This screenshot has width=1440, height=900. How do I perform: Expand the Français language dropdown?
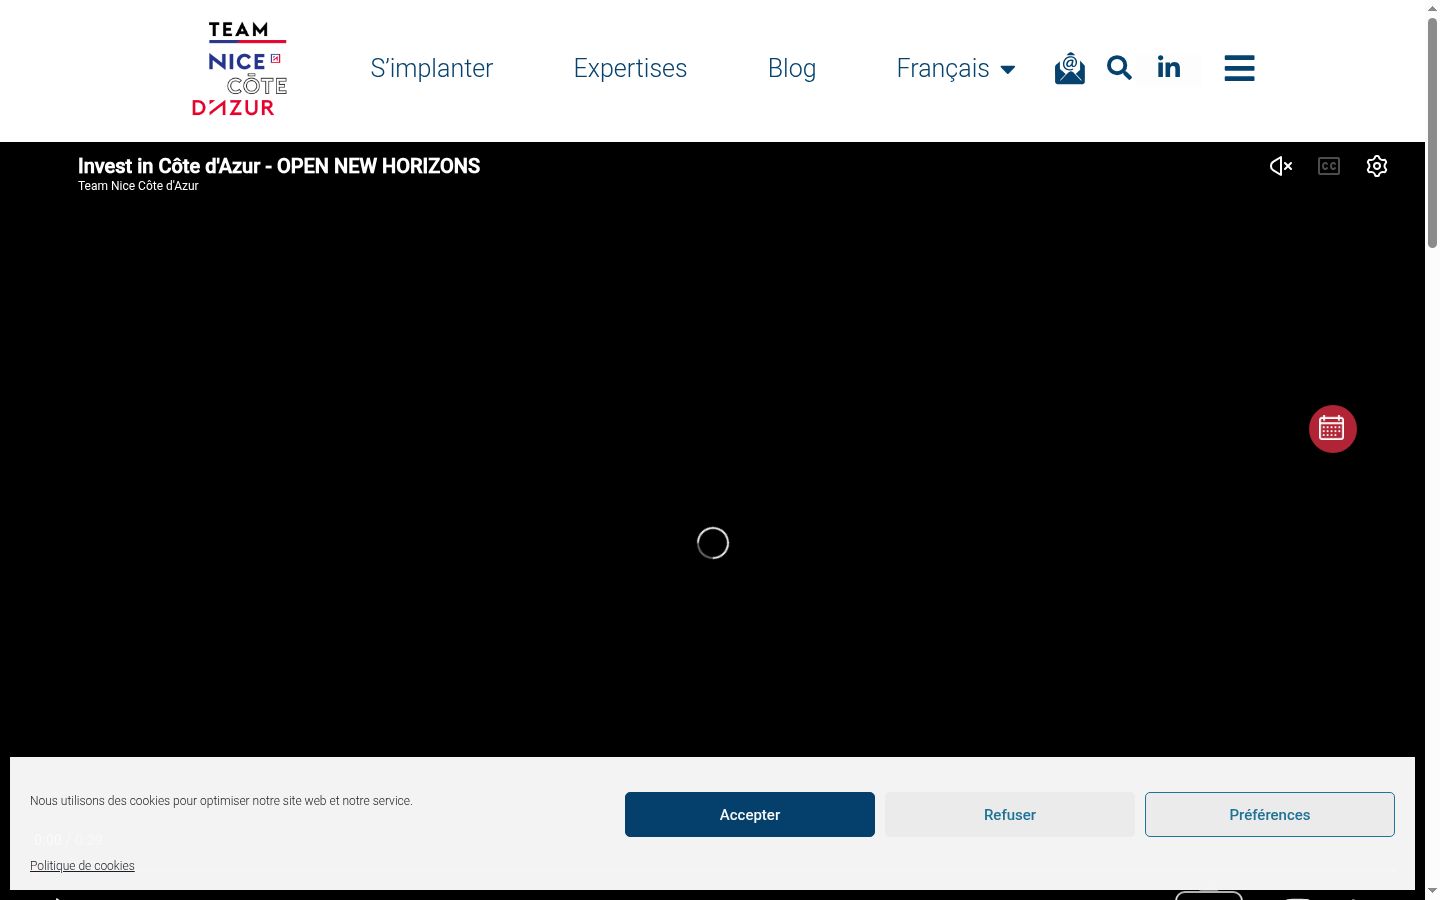tap(956, 68)
